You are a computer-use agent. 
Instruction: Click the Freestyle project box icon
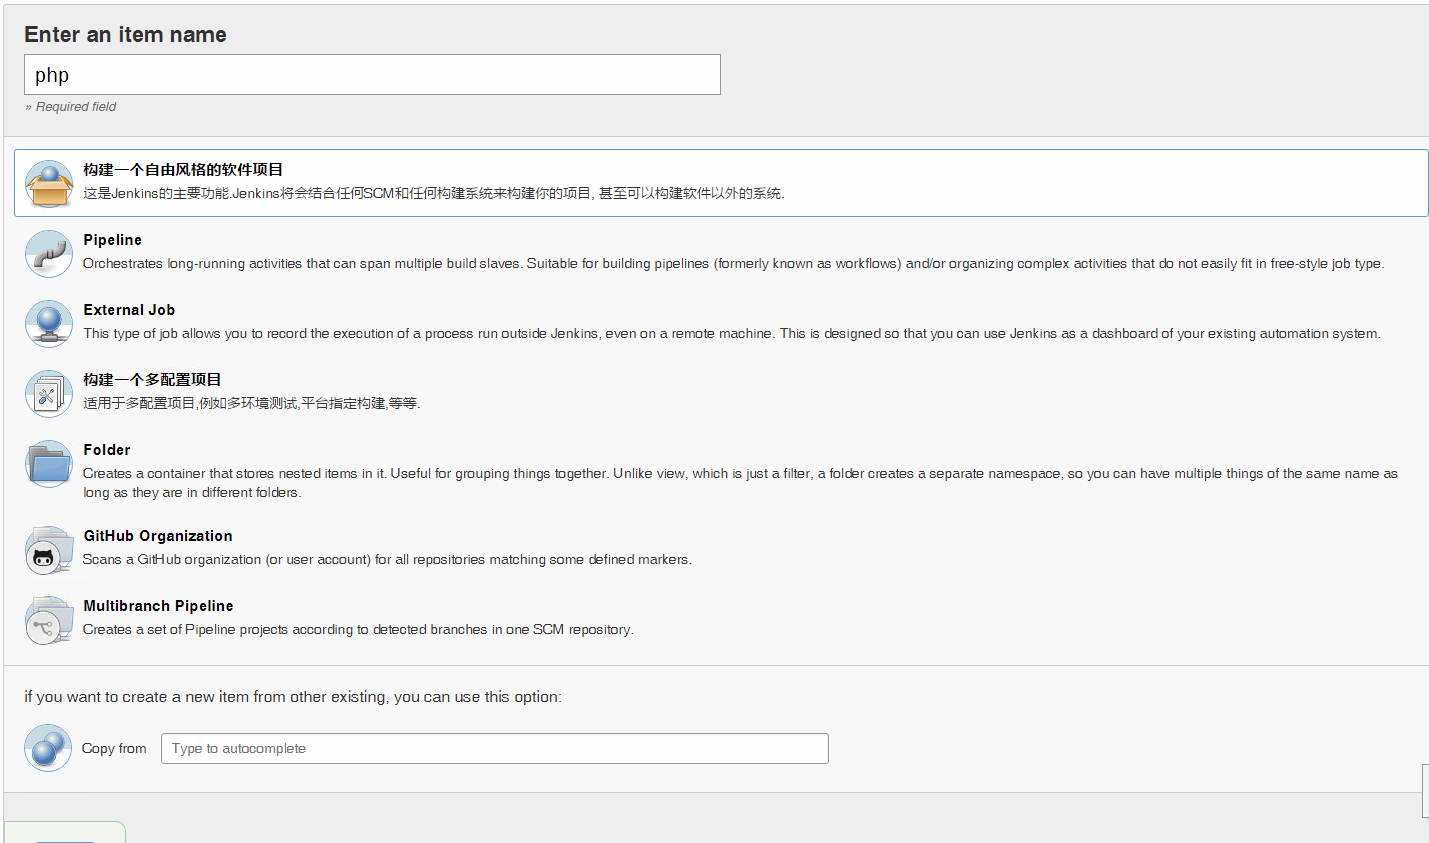(48, 184)
